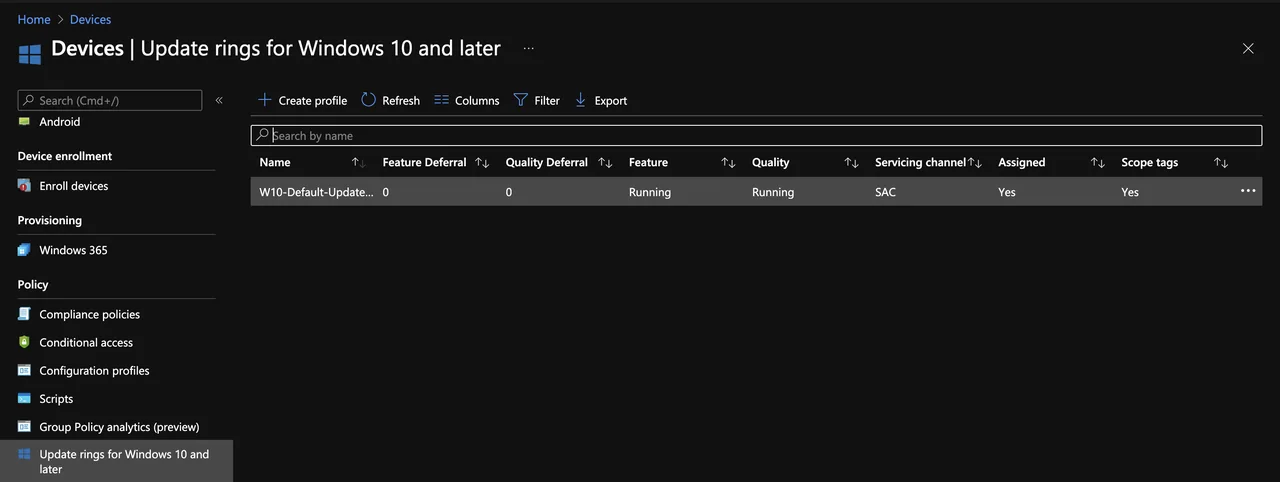Select Update rings for Windows 10 and later

click(x=116, y=461)
